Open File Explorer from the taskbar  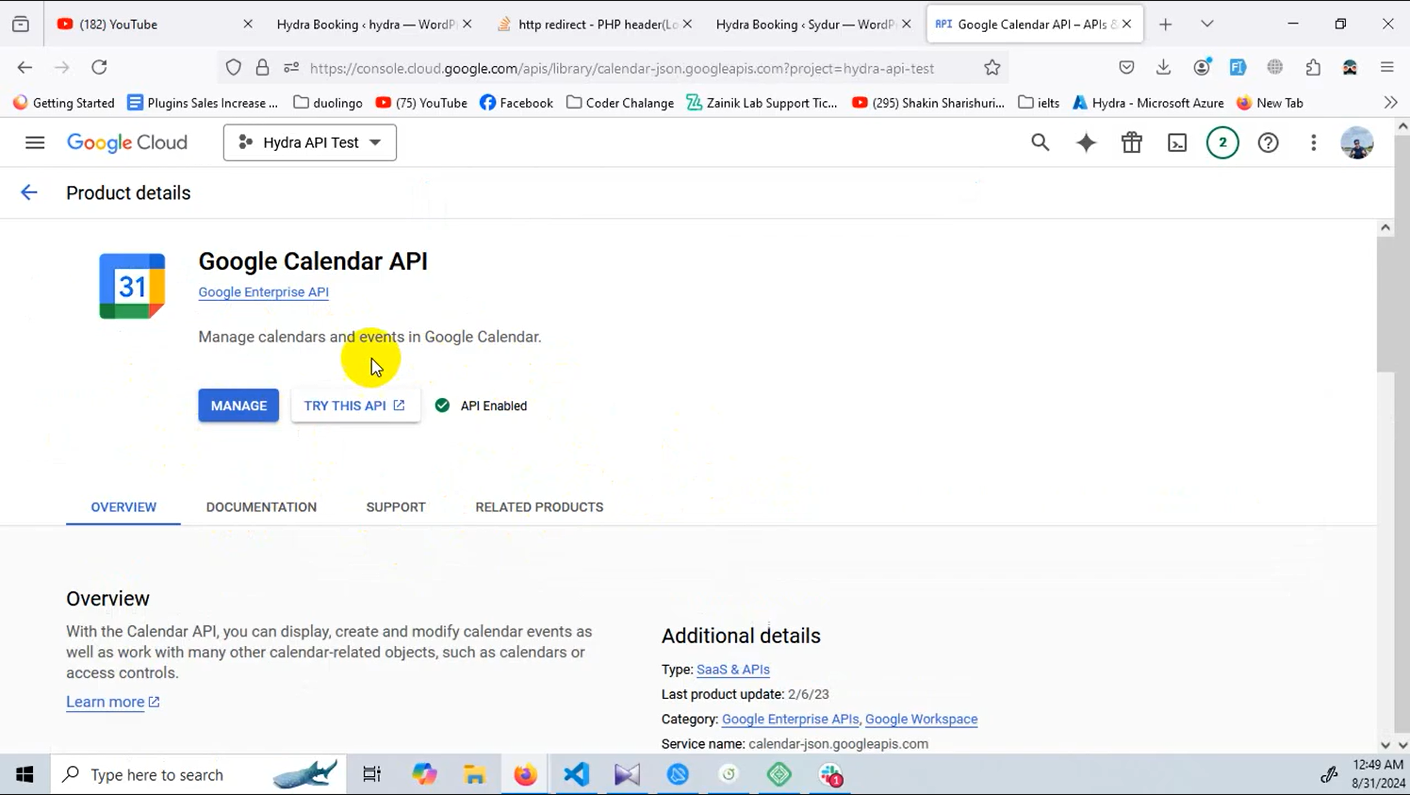coord(475,775)
